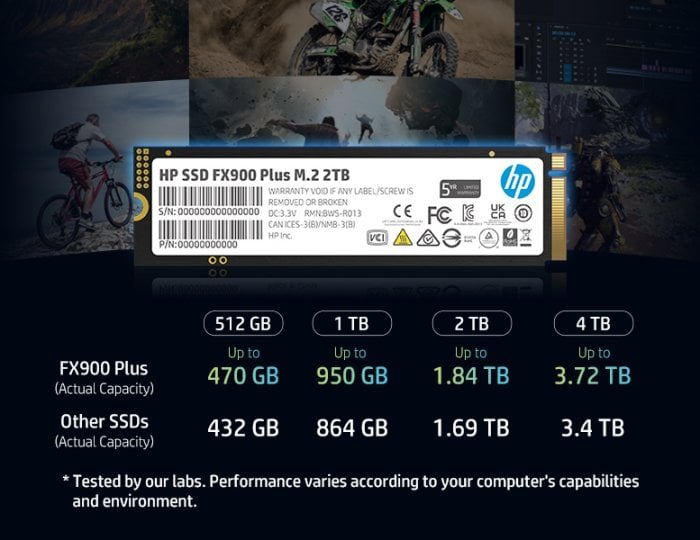The width and height of the screenshot is (700, 540).
Task: Click the crossed-out bin WEEE icon
Action: click(x=526, y=237)
